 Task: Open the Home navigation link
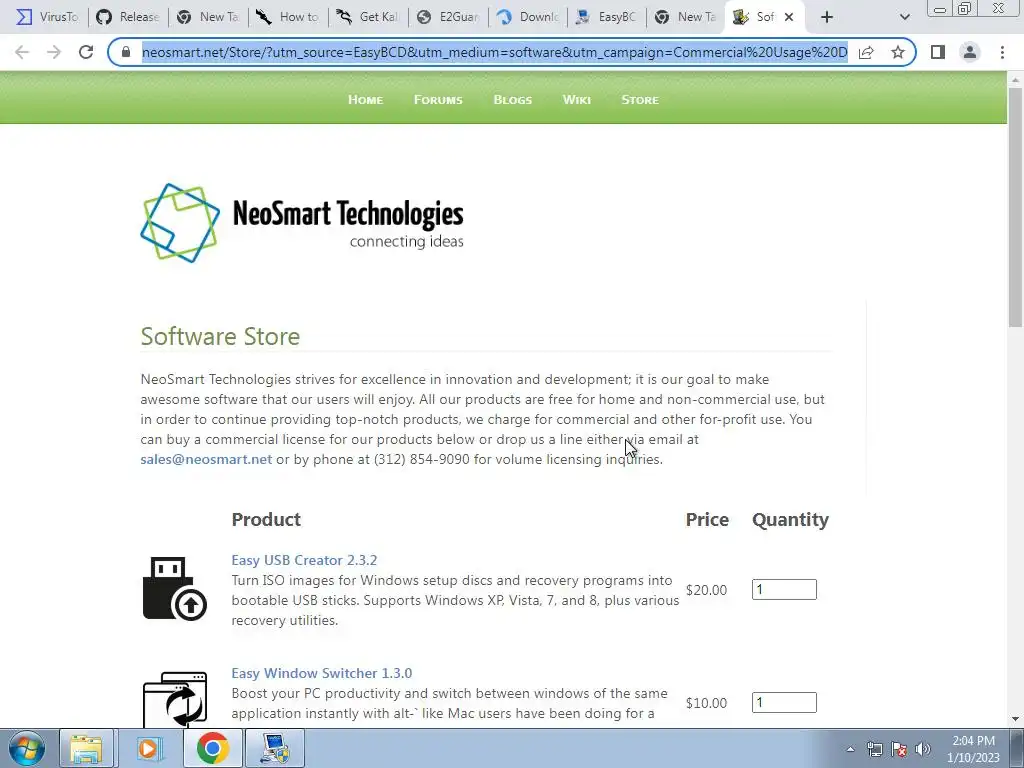click(365, 100)
